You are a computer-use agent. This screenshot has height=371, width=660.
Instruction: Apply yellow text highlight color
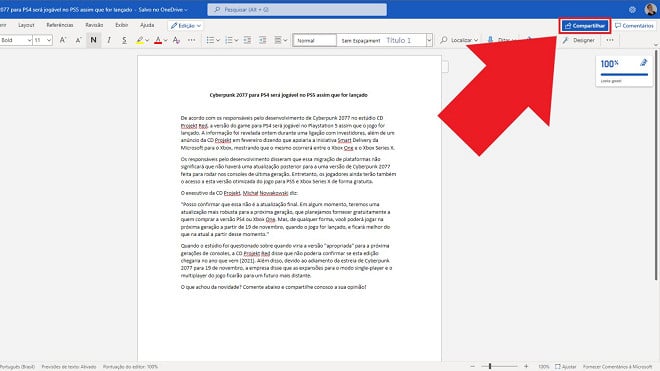pos(139,40)
